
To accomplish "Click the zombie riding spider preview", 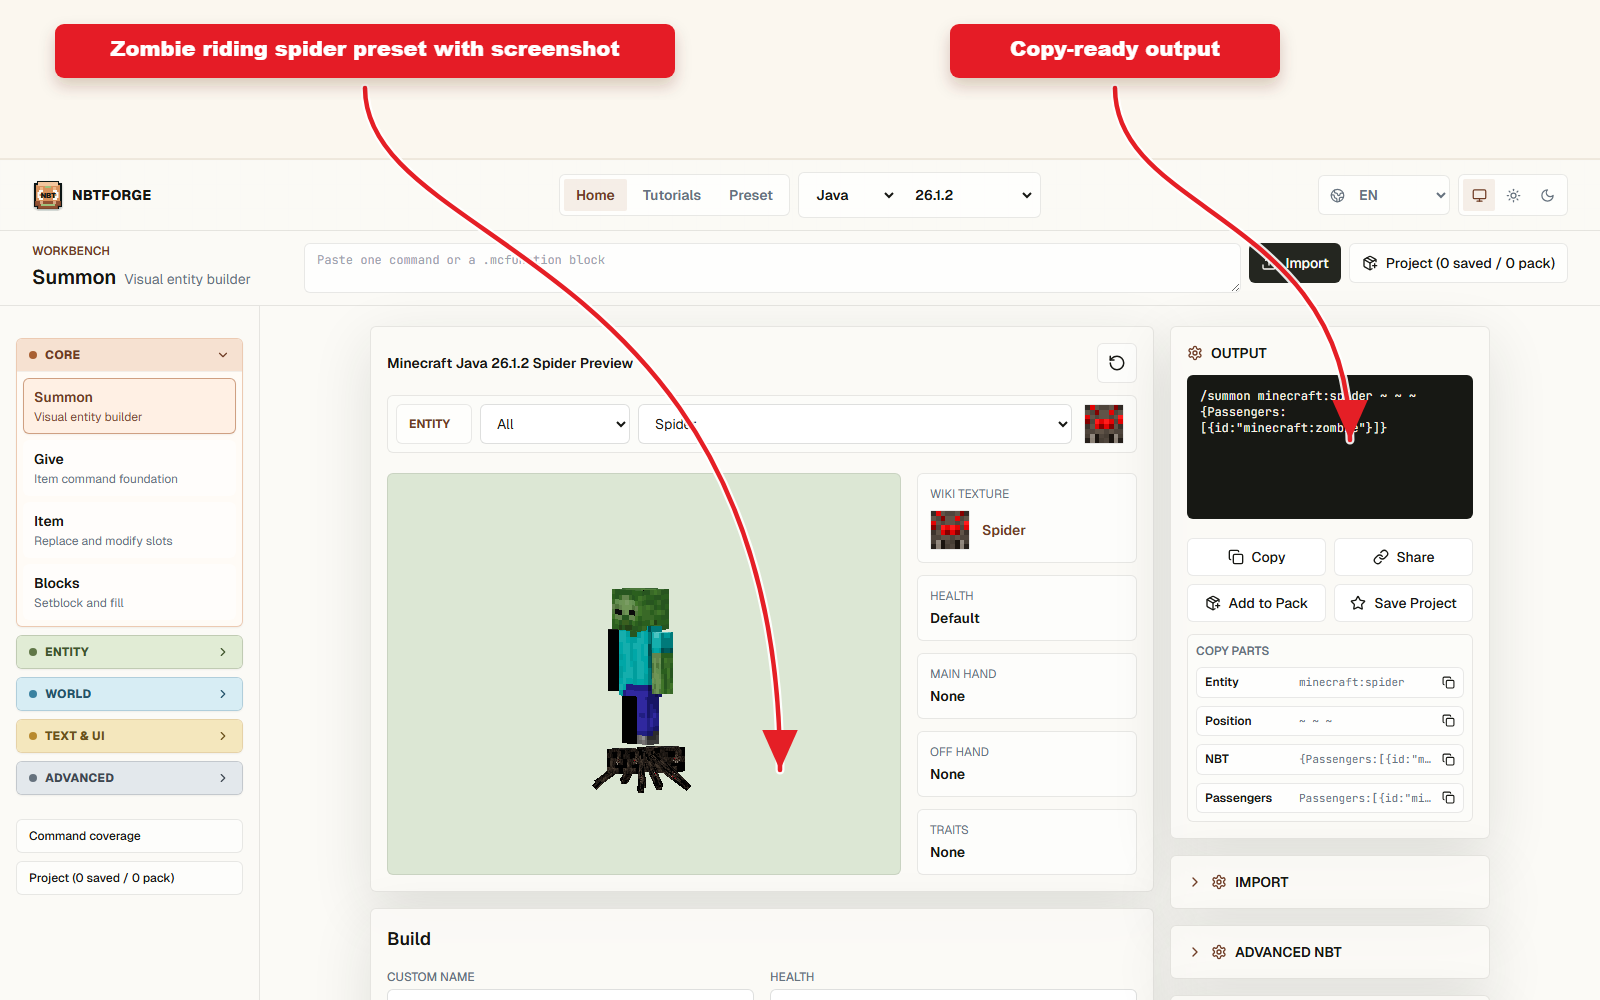I will click(x=644, y=674).
